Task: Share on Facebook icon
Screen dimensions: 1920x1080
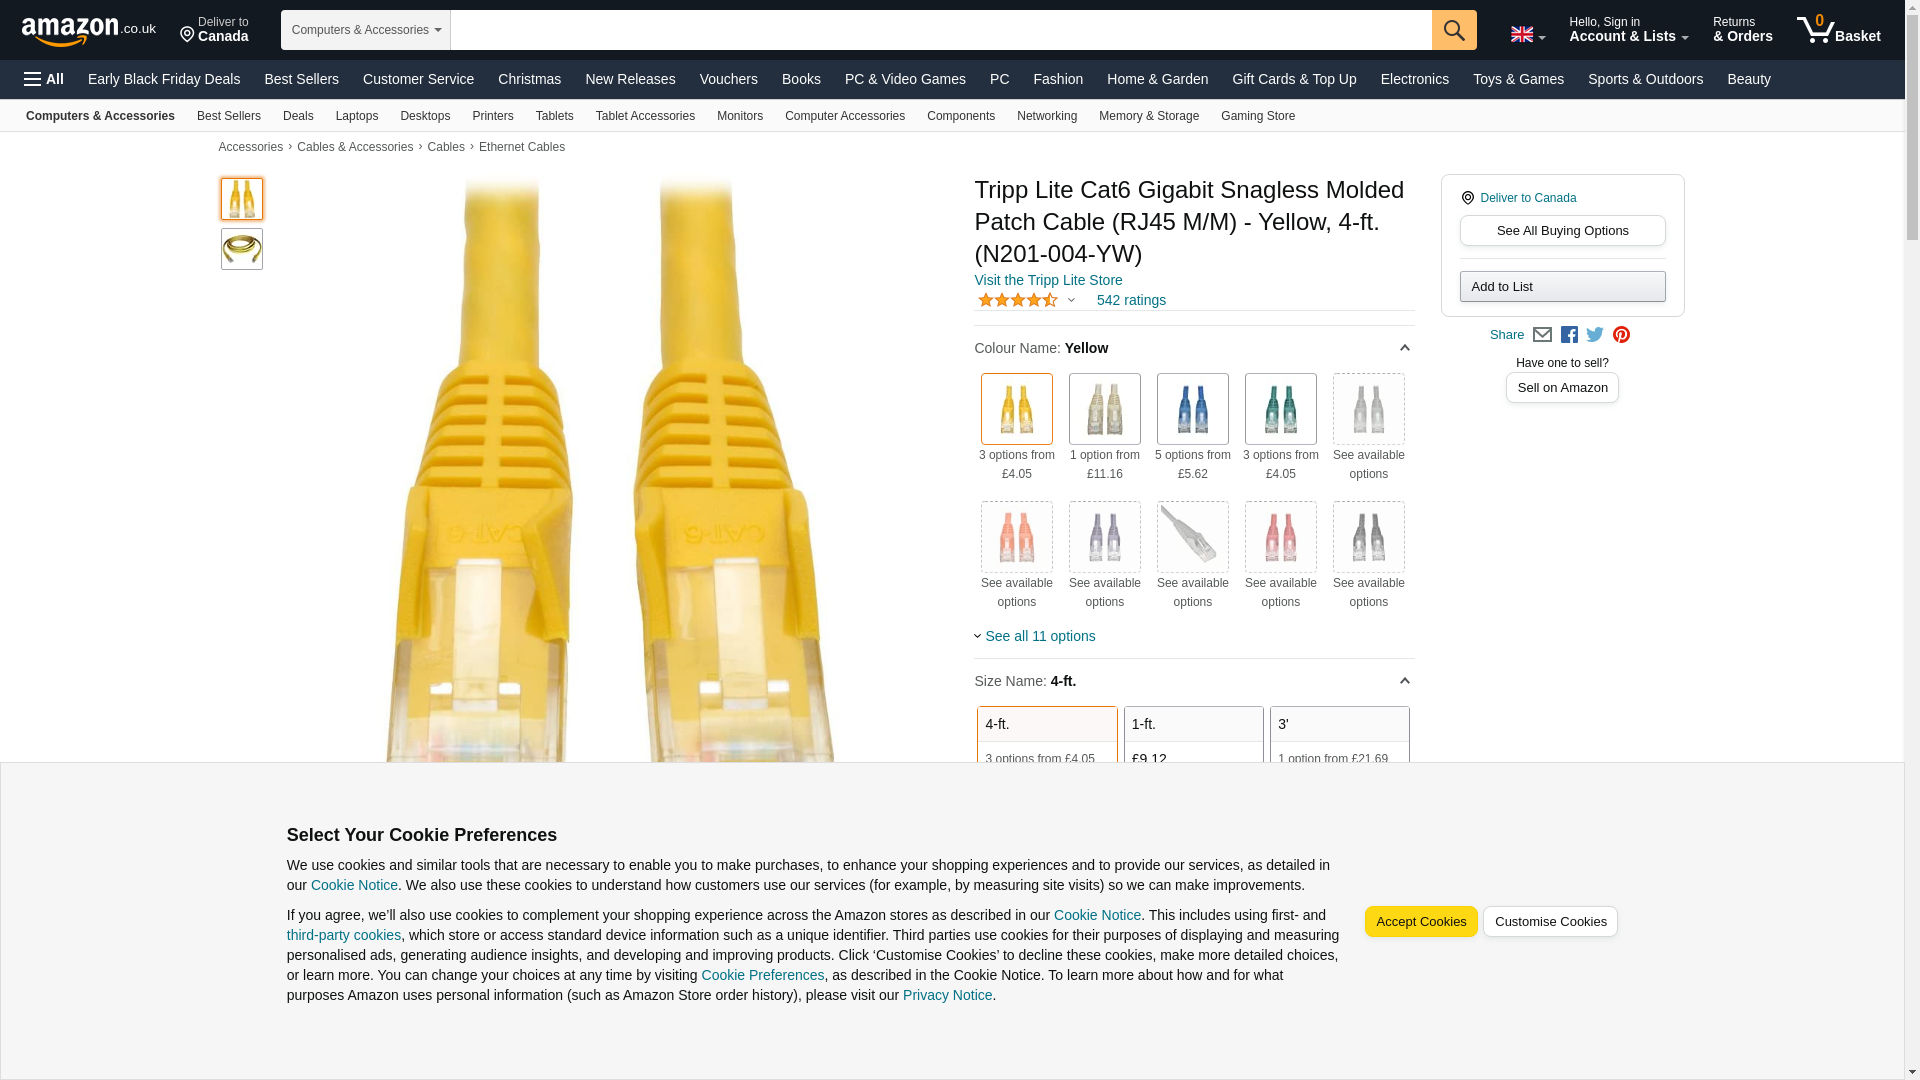Action: point(1569,335)
